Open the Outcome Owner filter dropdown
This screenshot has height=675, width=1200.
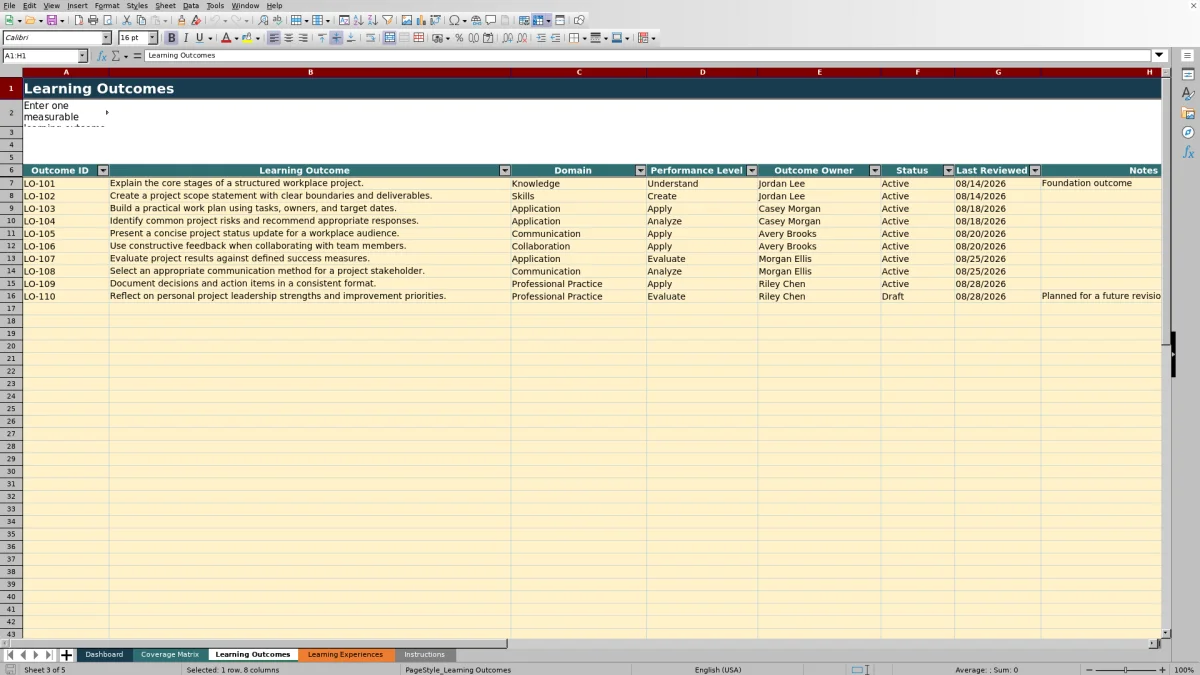coord(875,171)
